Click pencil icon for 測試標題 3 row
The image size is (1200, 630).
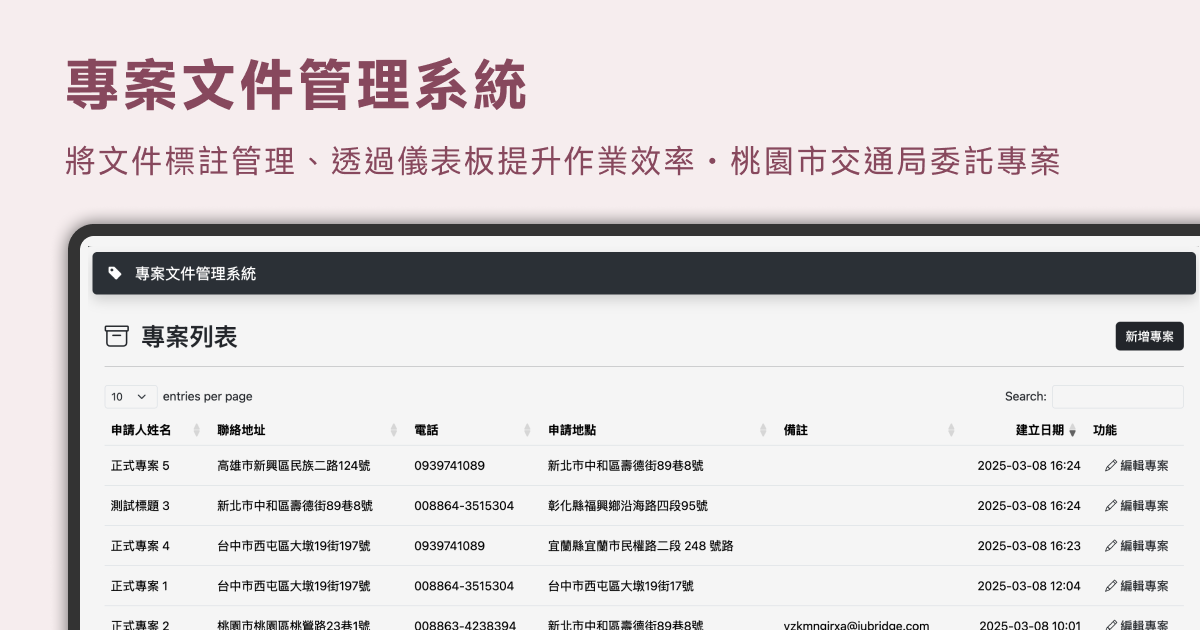(x=1110, y=506)
